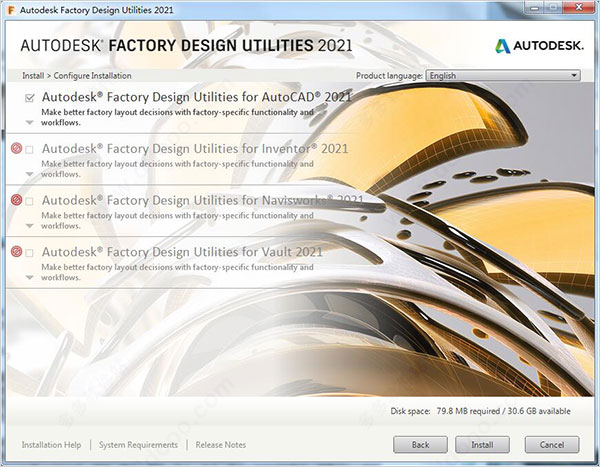The image size is (600, 467).
Task: Tick the Factory Design Utilities for Vault checkbox
Action: pos(29,253)
